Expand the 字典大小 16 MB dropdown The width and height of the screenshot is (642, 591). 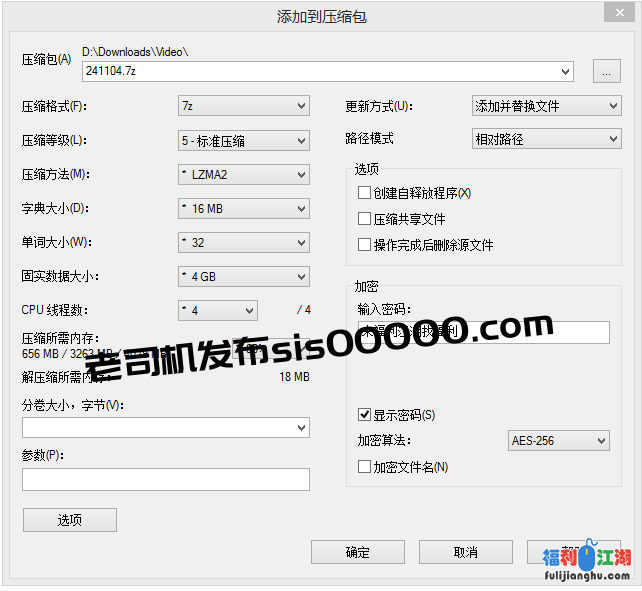click(243, 209)
